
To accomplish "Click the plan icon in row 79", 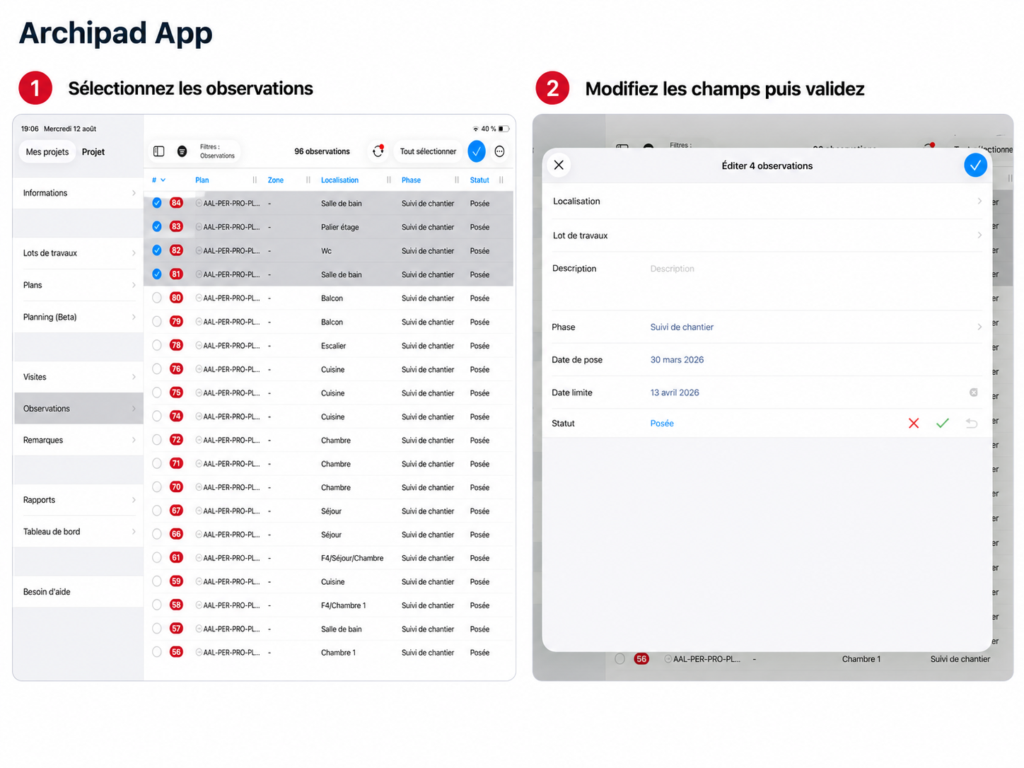I will (199, 322).
